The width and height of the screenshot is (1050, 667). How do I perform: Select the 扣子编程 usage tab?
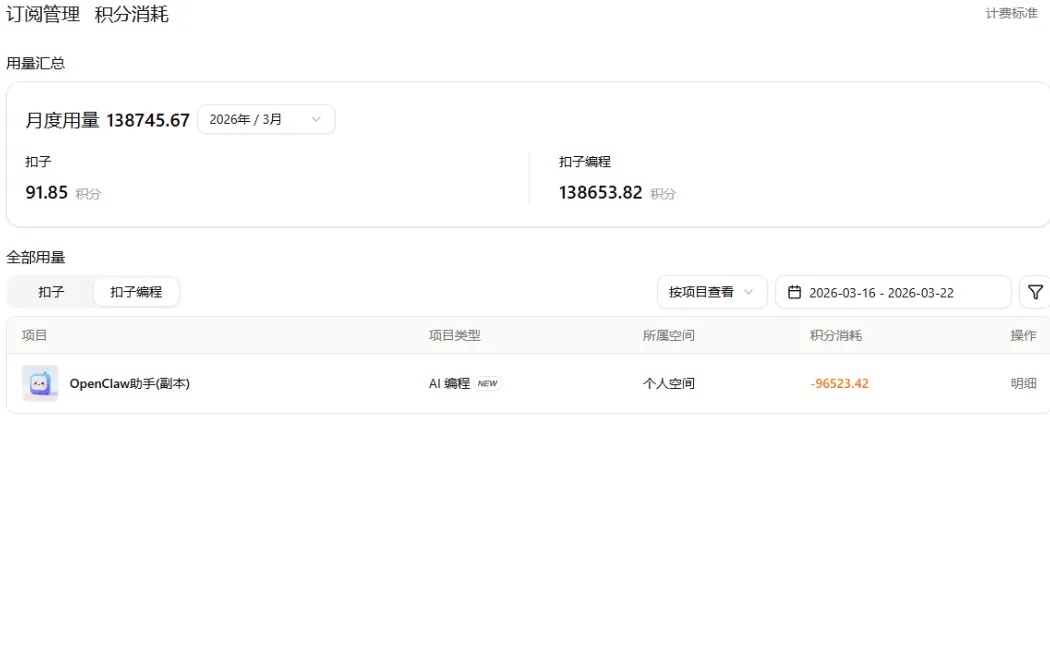[136, 292]
